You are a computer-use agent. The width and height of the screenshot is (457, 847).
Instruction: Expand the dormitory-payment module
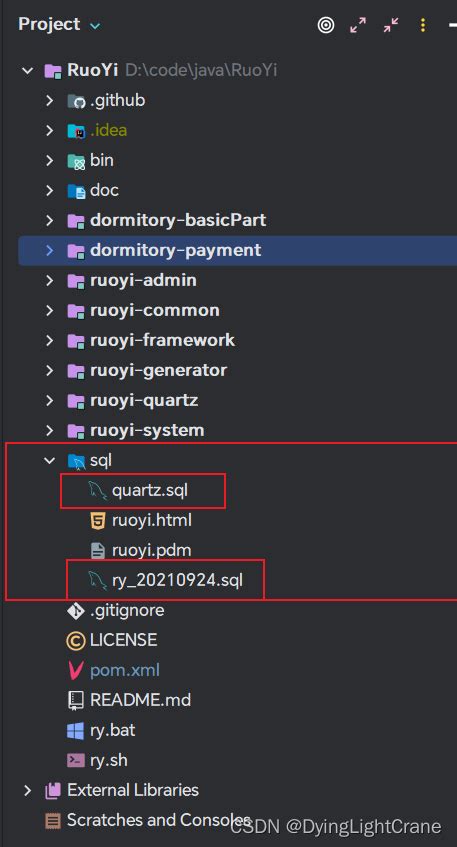[50, 250]
